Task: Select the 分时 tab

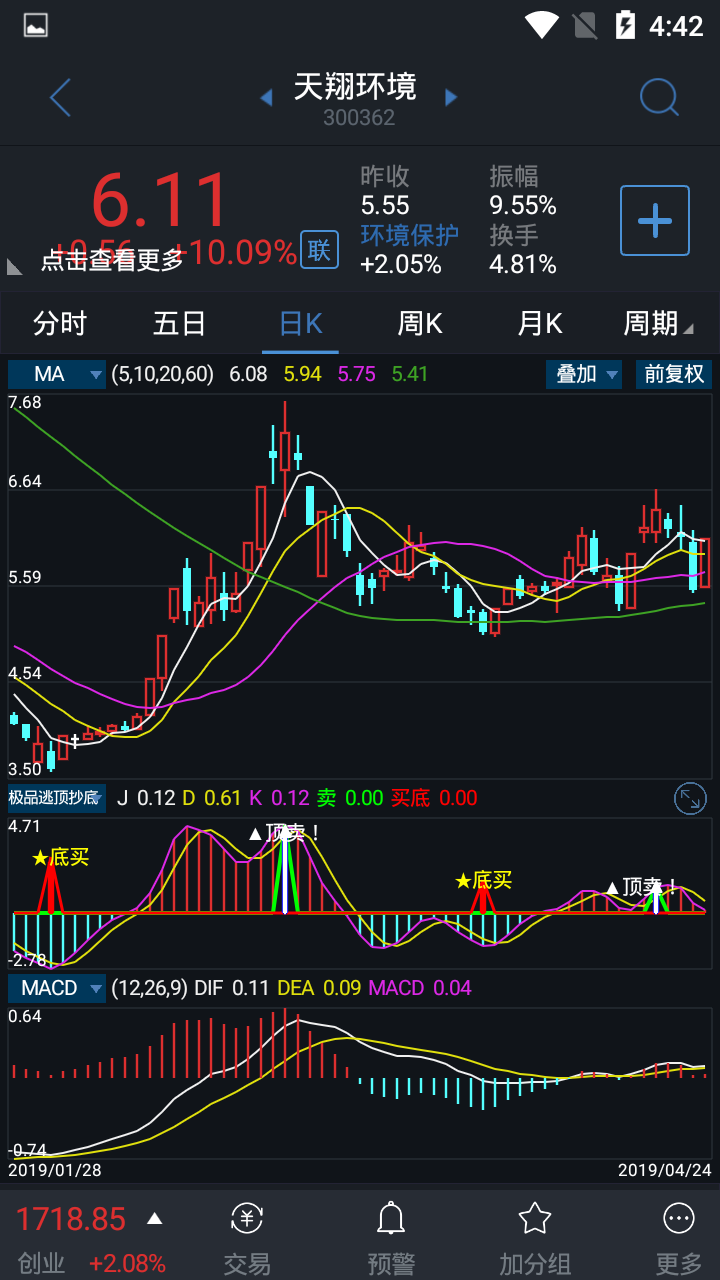Action: pyautogui.click(x=60, y=323)
